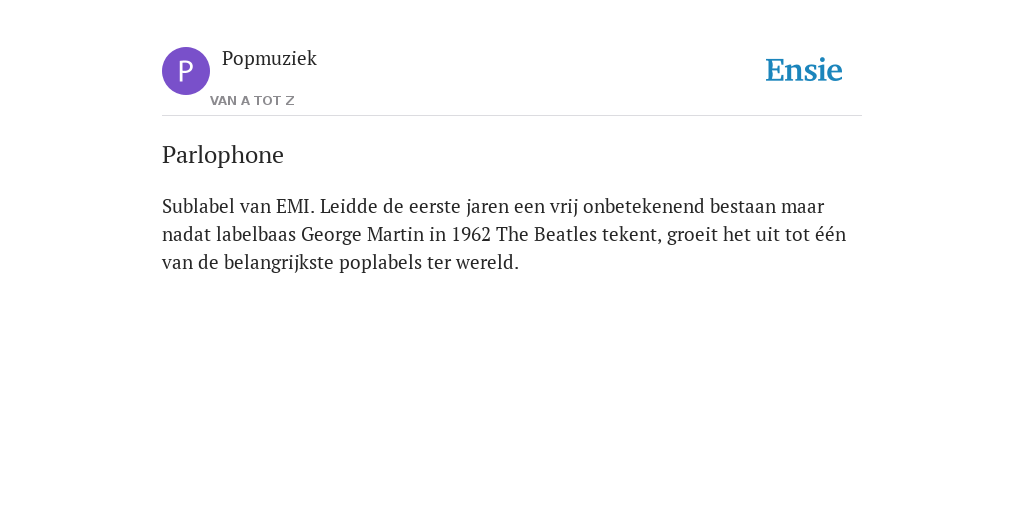Click the Parlophone heading
The image size is (1024, 512).
tap(223, 155)
